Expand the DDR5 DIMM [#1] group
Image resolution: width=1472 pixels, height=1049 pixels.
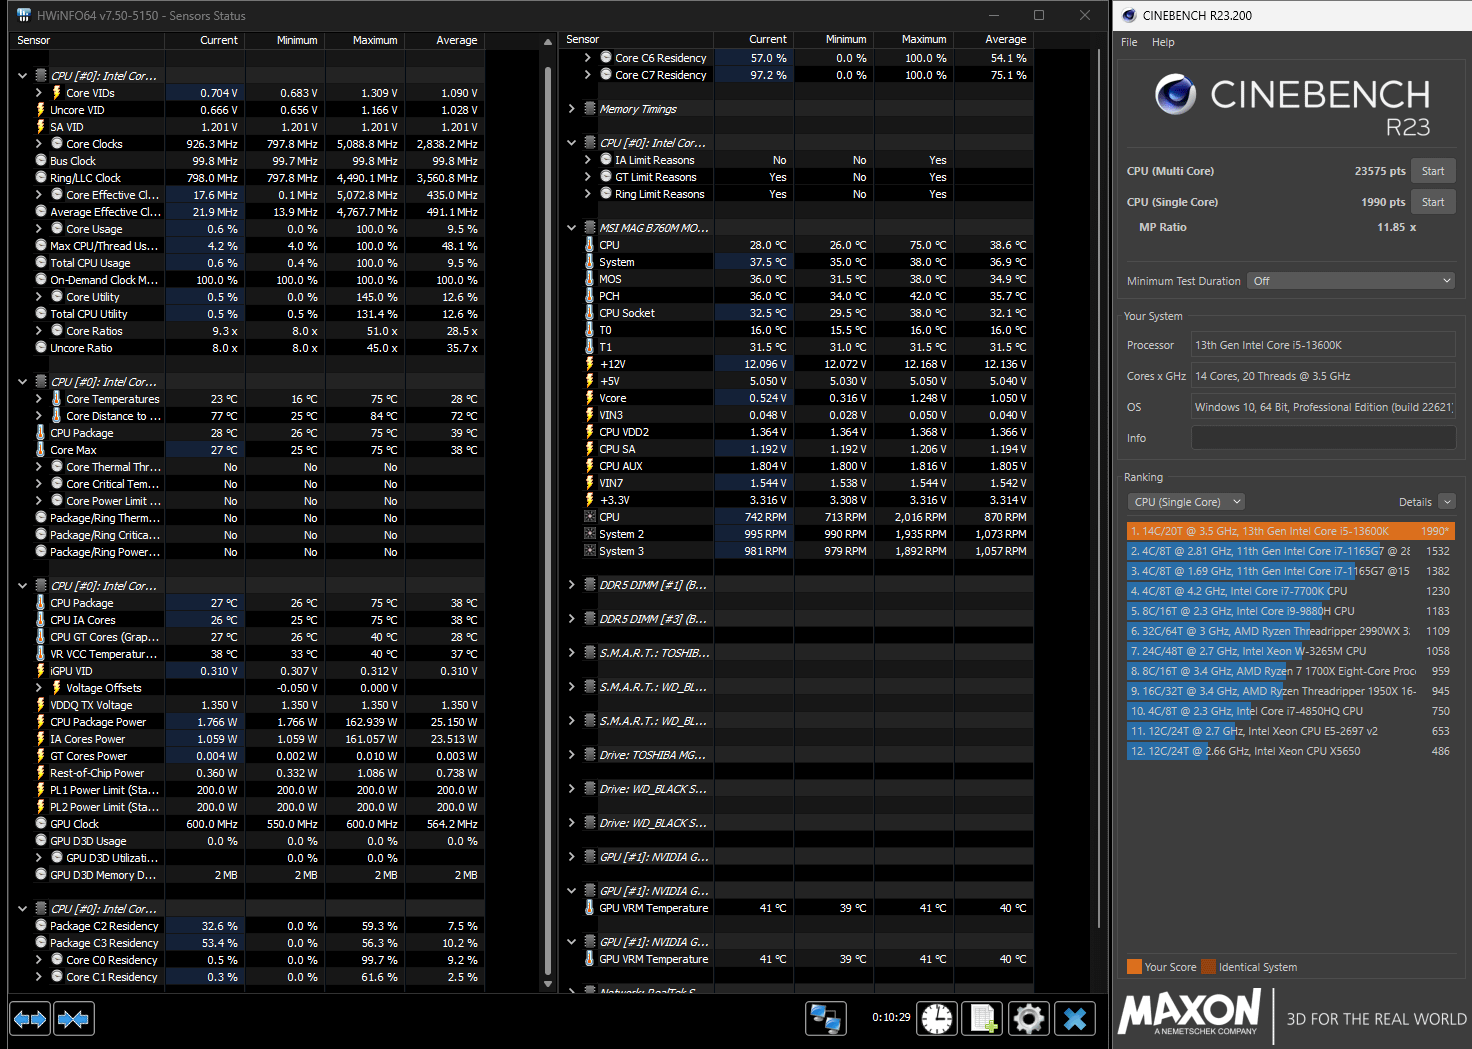click(572, 585)
